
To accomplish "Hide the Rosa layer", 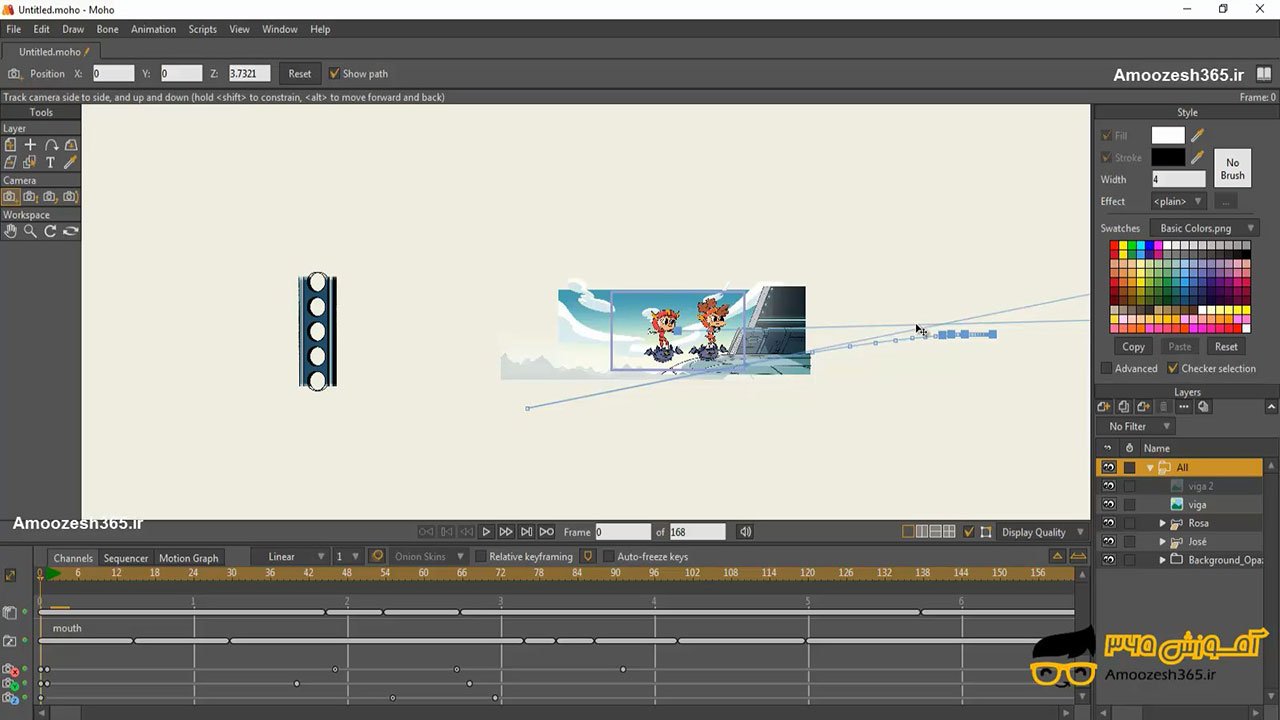I will click(x=1108, y=523).
